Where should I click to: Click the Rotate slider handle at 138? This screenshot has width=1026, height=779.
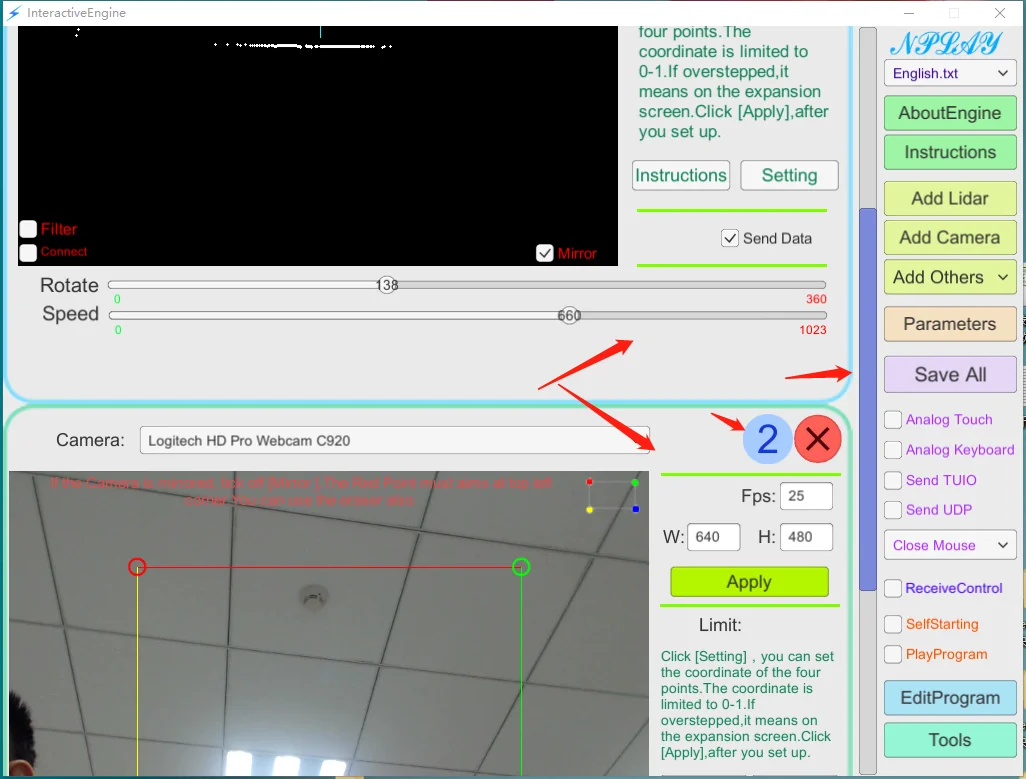point(387,285)
